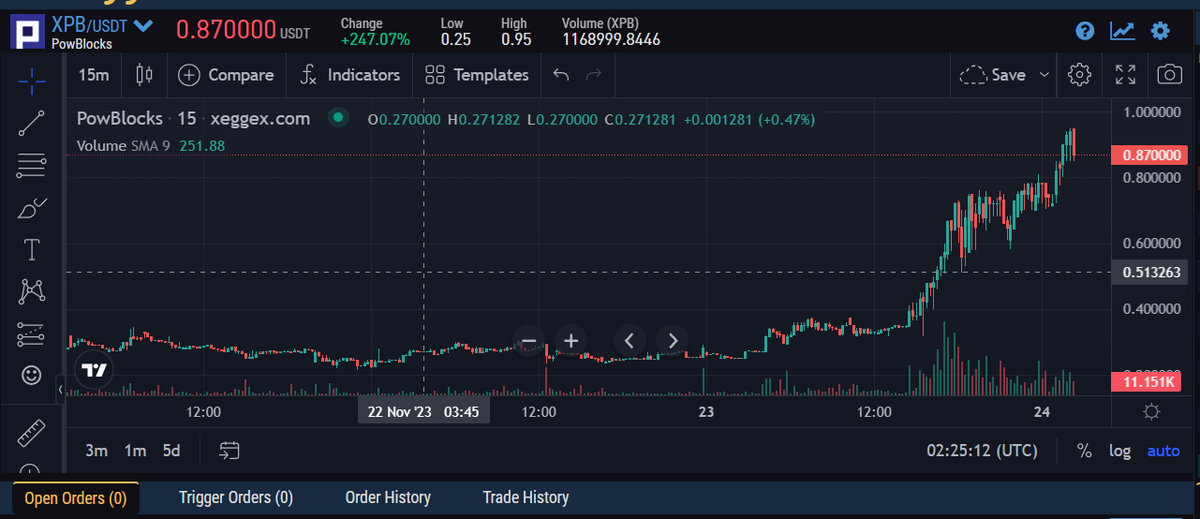The width and height of the screenshot is (1200, 519).
Task: Undo the last chart action
Action: [x=561, y=75]
